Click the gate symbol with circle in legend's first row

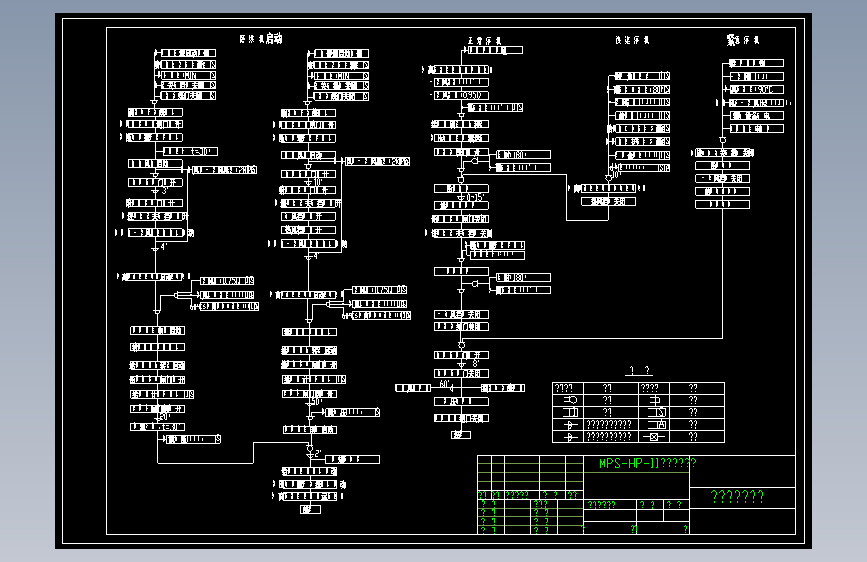pyautogui.click(x=570, y=399)
